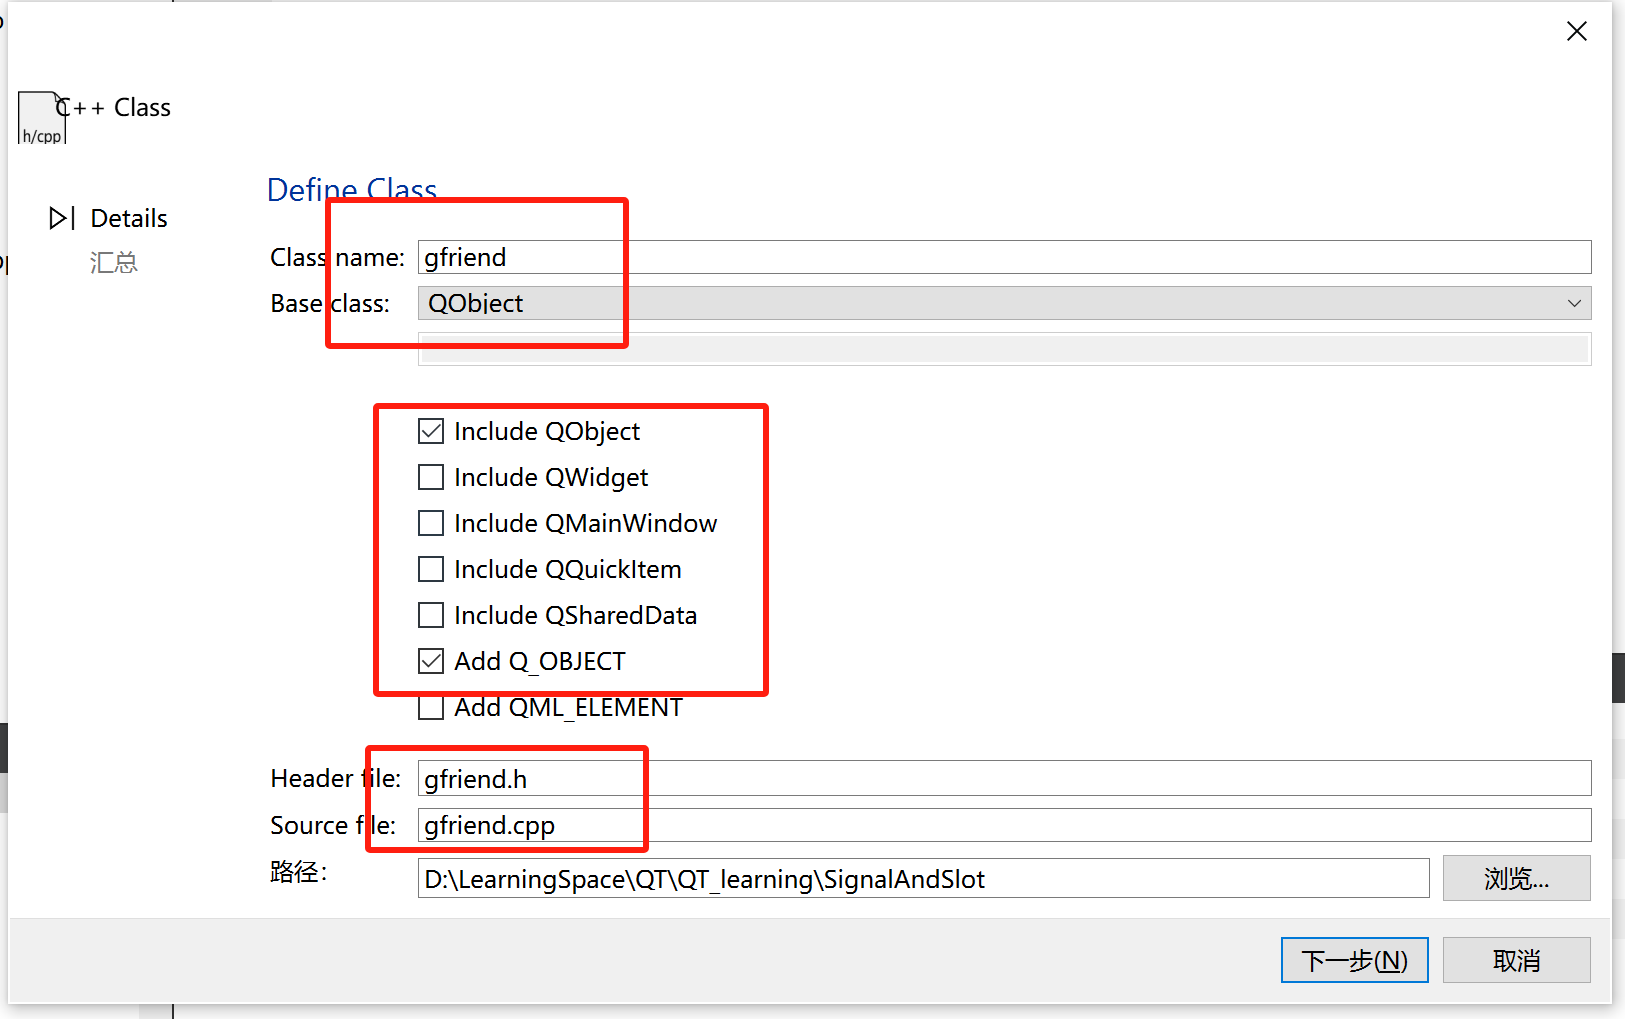Click the Define Class heading

tap(352, 189)
